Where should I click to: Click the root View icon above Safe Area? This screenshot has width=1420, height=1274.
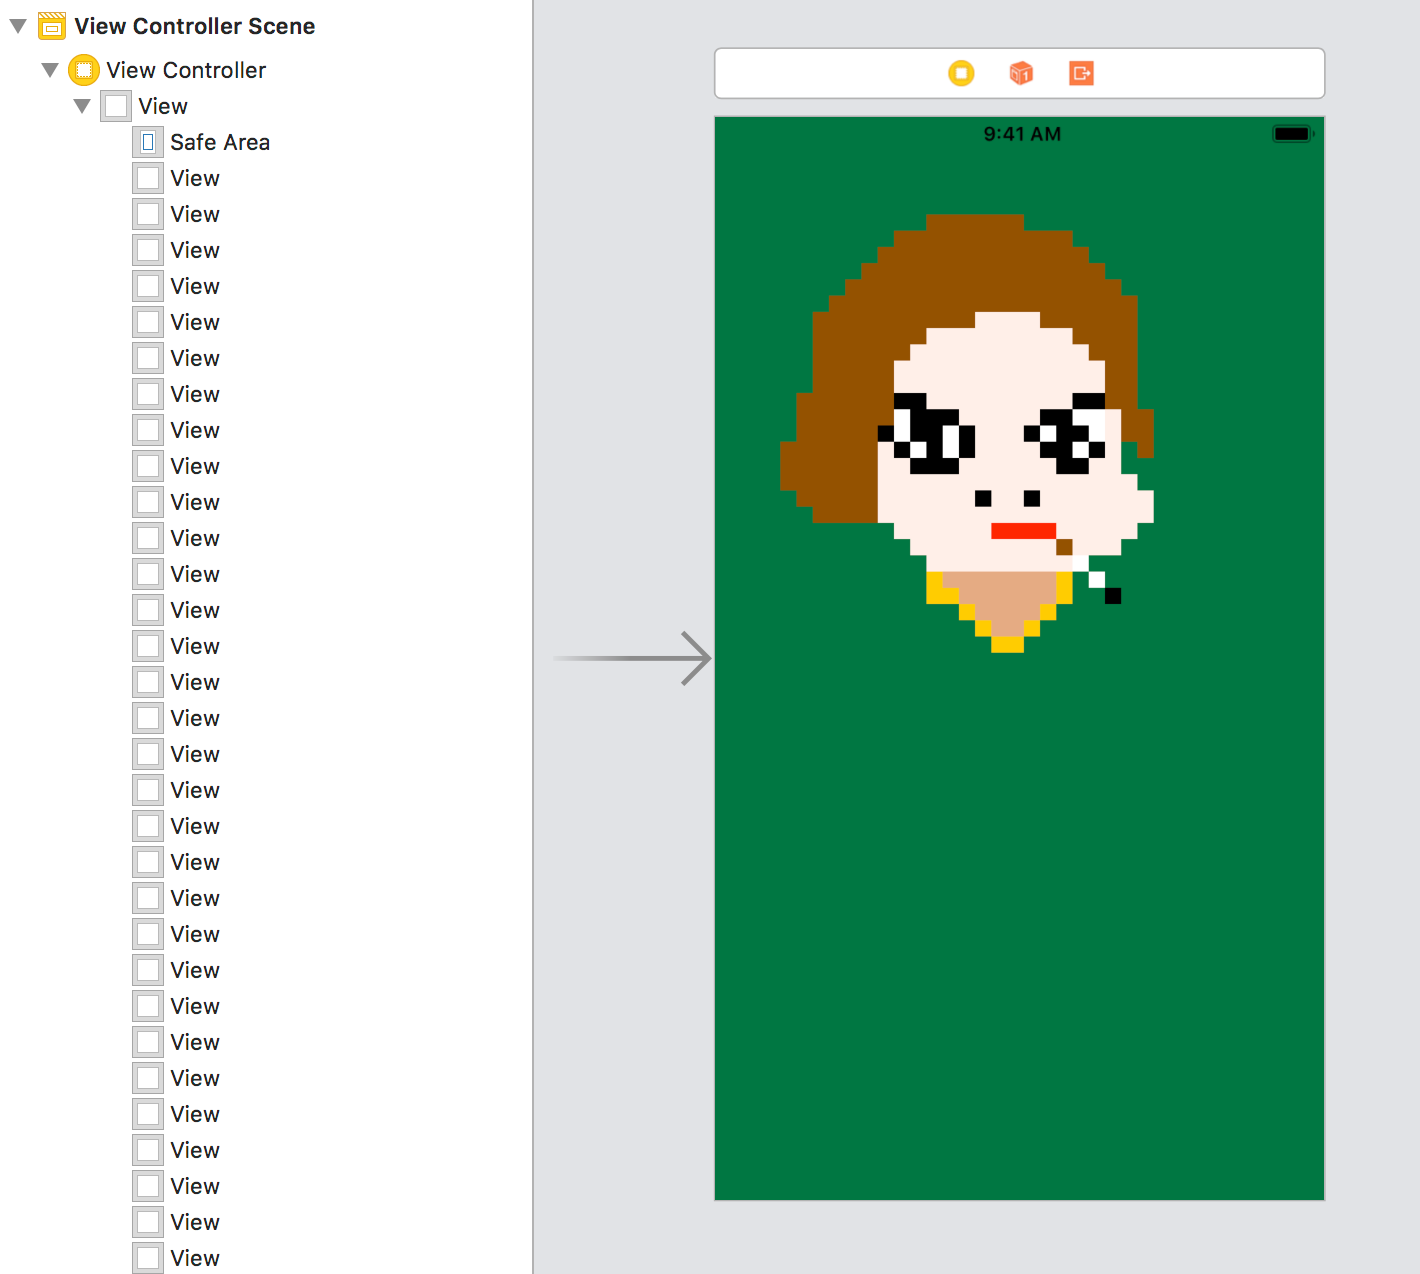116,106
